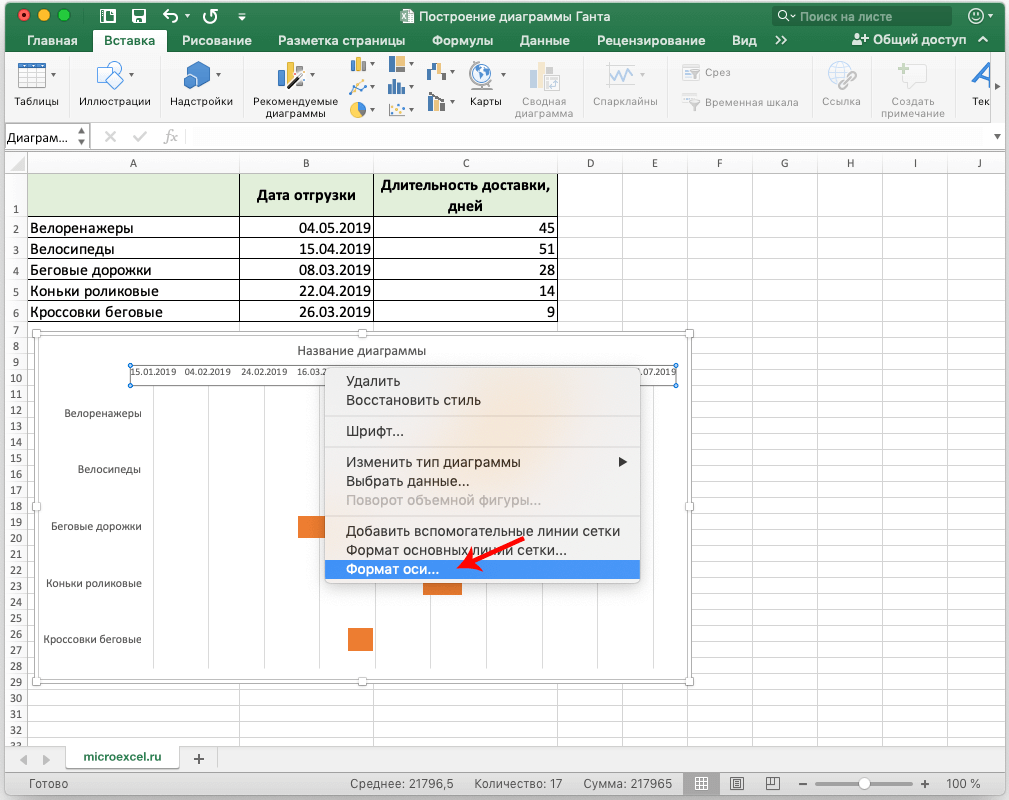Screen dimensions: 1009x800
Task: Open the Разметка страницы tab
Action: 342,41
